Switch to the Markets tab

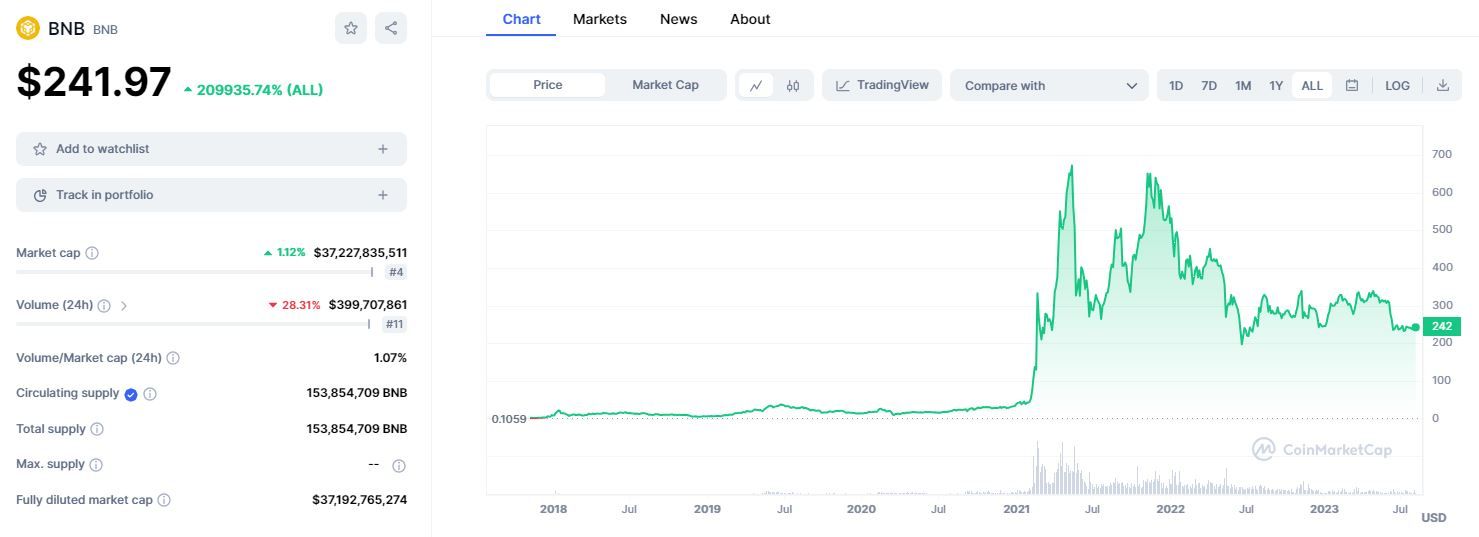[x=599, y=19]
